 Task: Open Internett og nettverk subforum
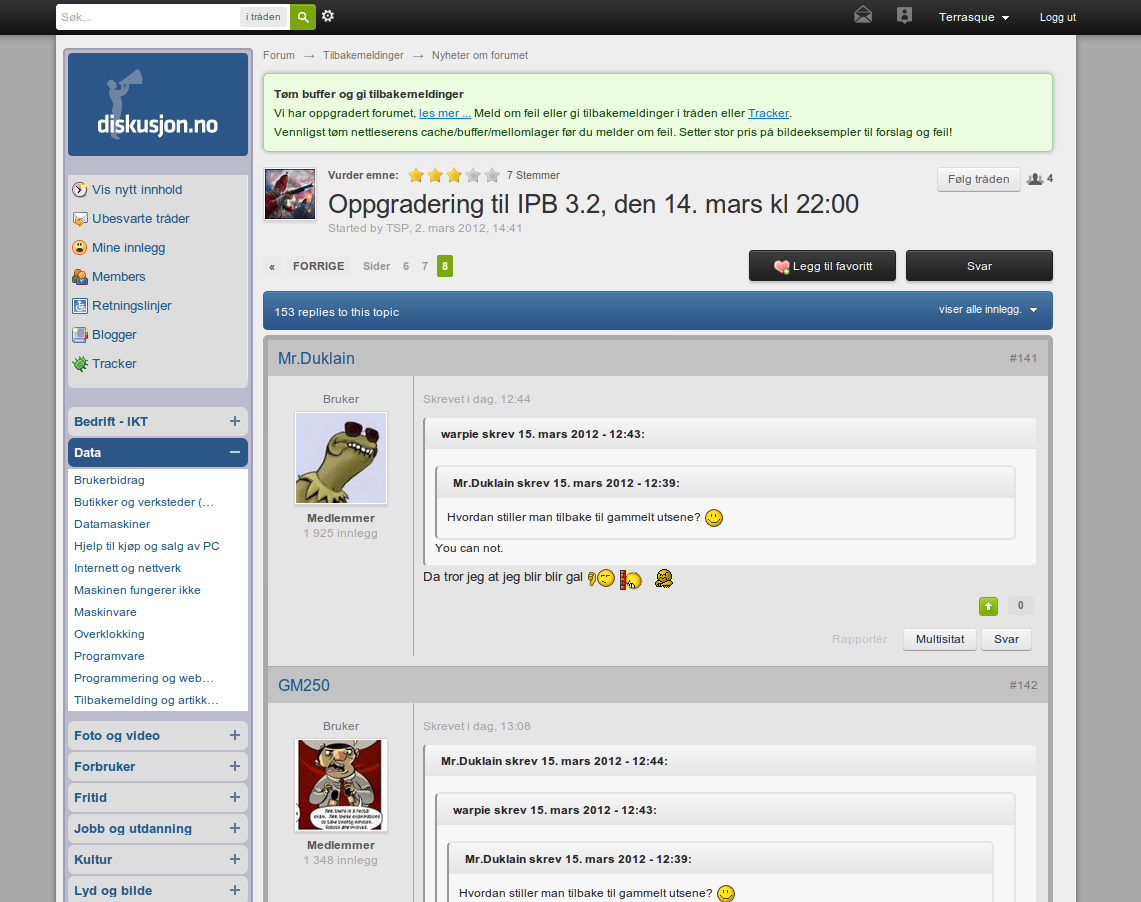127,568
